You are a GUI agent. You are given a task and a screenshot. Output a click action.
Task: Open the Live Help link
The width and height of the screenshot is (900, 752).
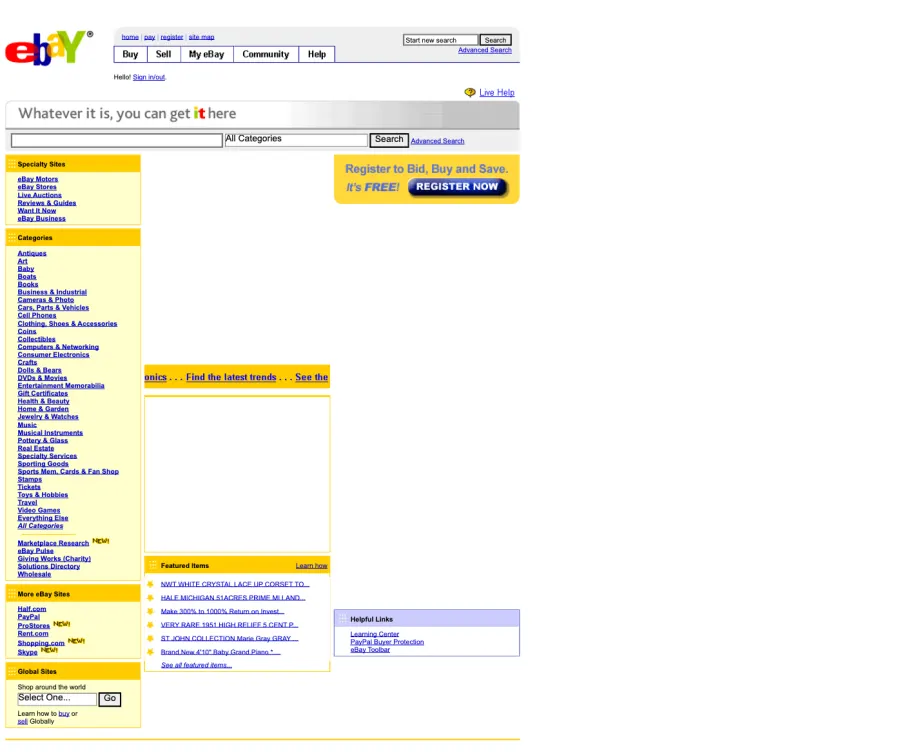point(496,92)
